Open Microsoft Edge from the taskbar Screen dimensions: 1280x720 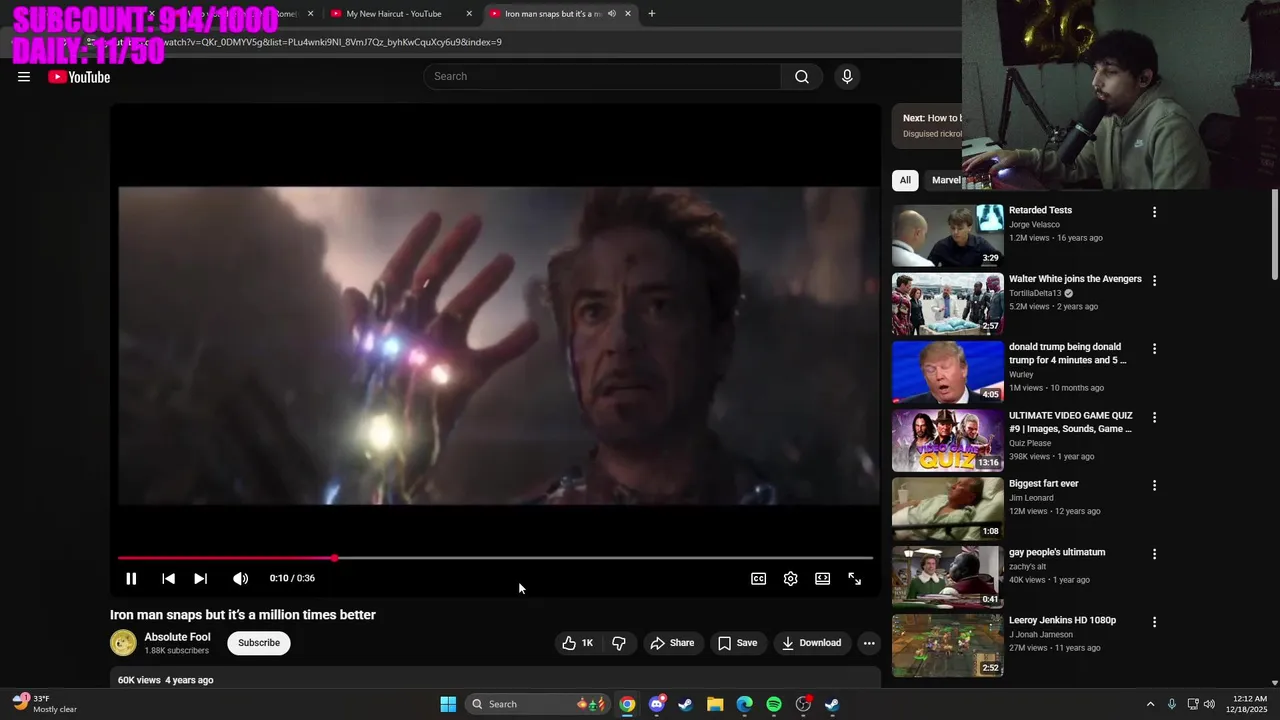click(744, 704)
